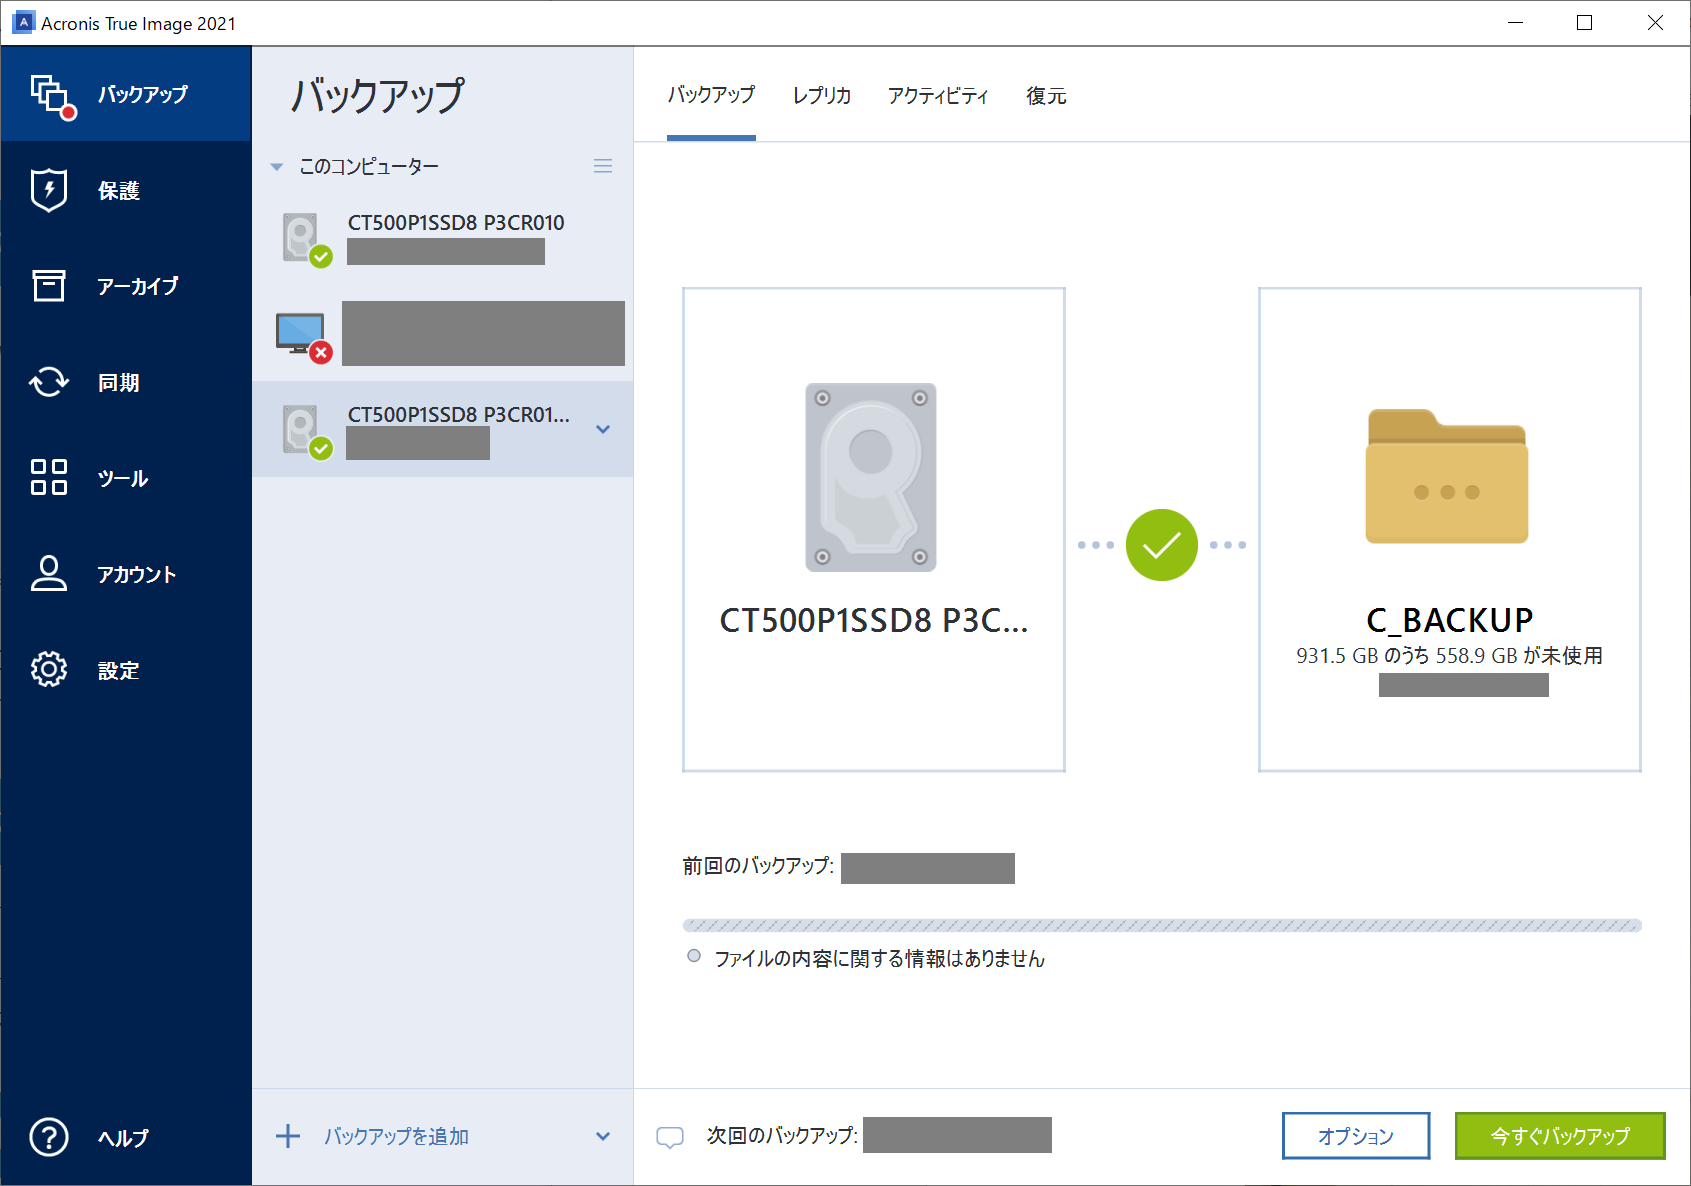Click the バックアップを追加 link
The image size is (1691, 1186).
point(396,1136)
